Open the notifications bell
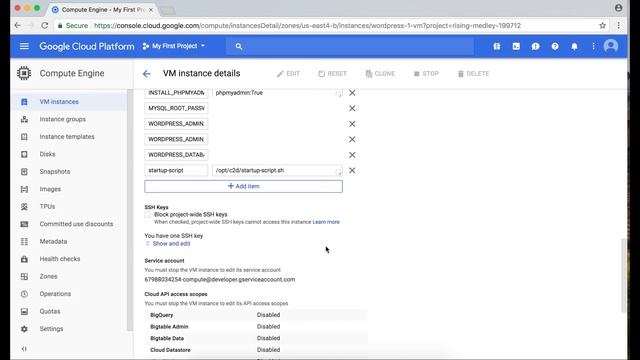This screenshot has width=640, height=360. 574,47
